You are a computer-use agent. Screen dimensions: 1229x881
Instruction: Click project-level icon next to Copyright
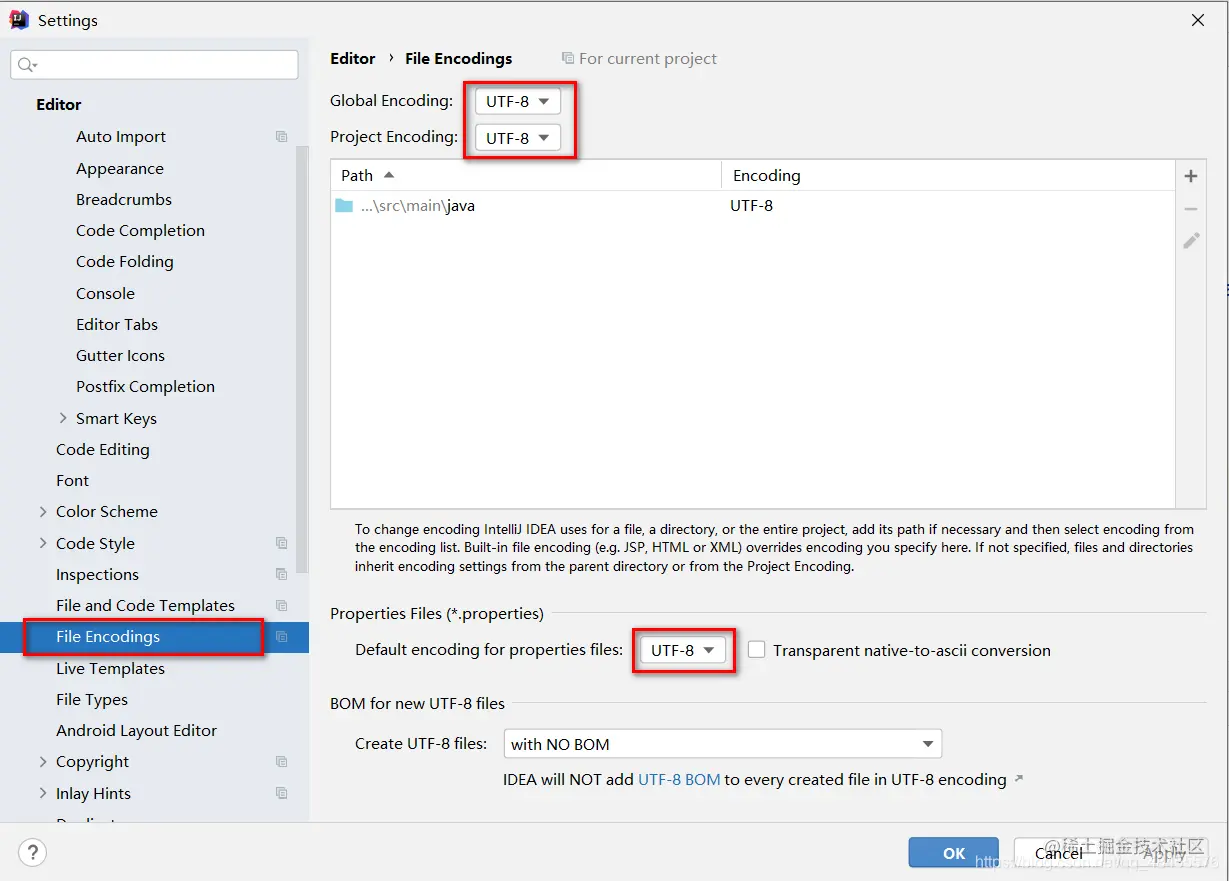coord(282,762)
